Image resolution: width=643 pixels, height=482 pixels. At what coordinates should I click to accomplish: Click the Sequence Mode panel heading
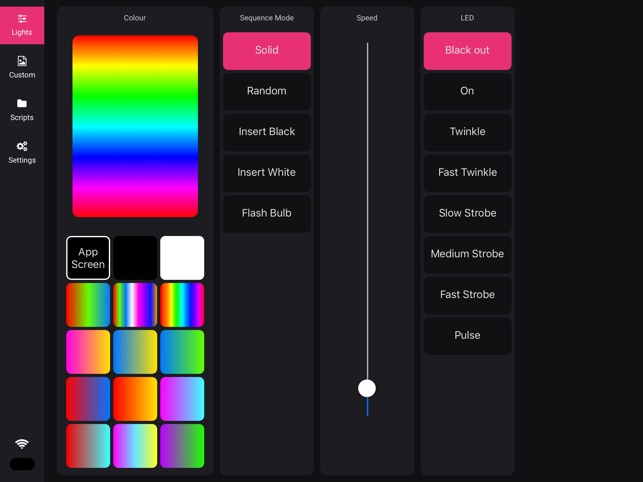click(x=267, y=18)
